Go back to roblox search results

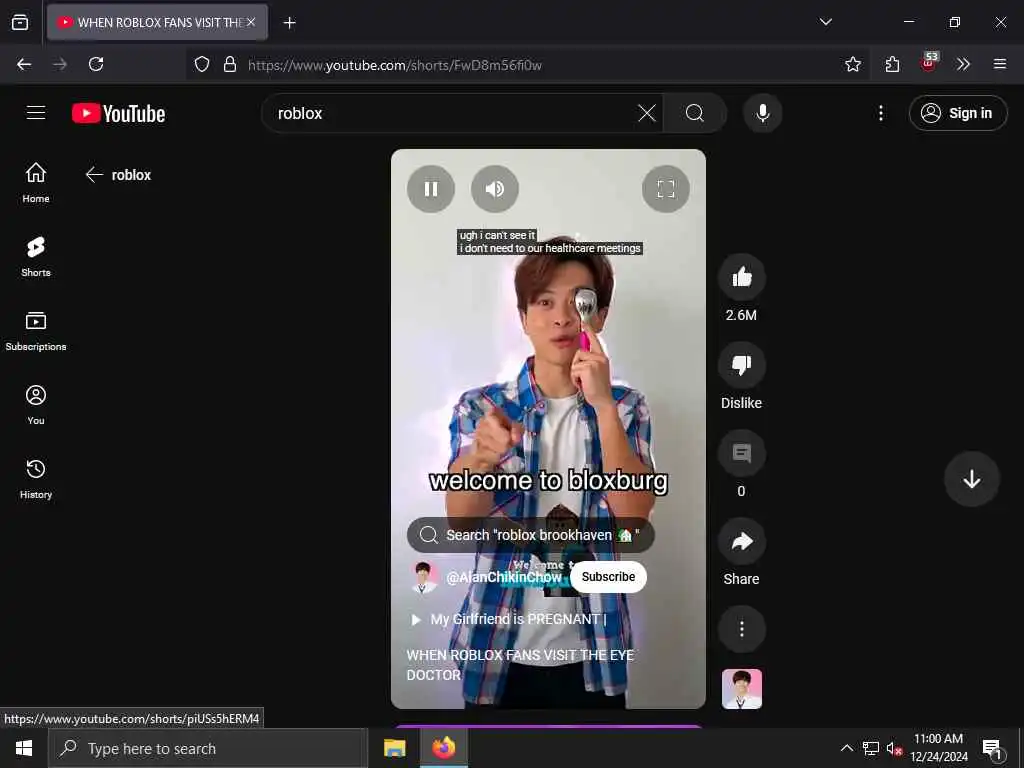[95, 175]
